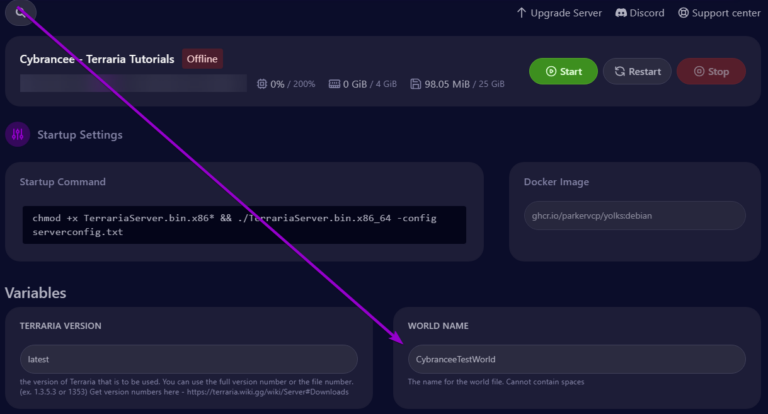
Task: Click the Startup Command label
Action: (62, 182)
